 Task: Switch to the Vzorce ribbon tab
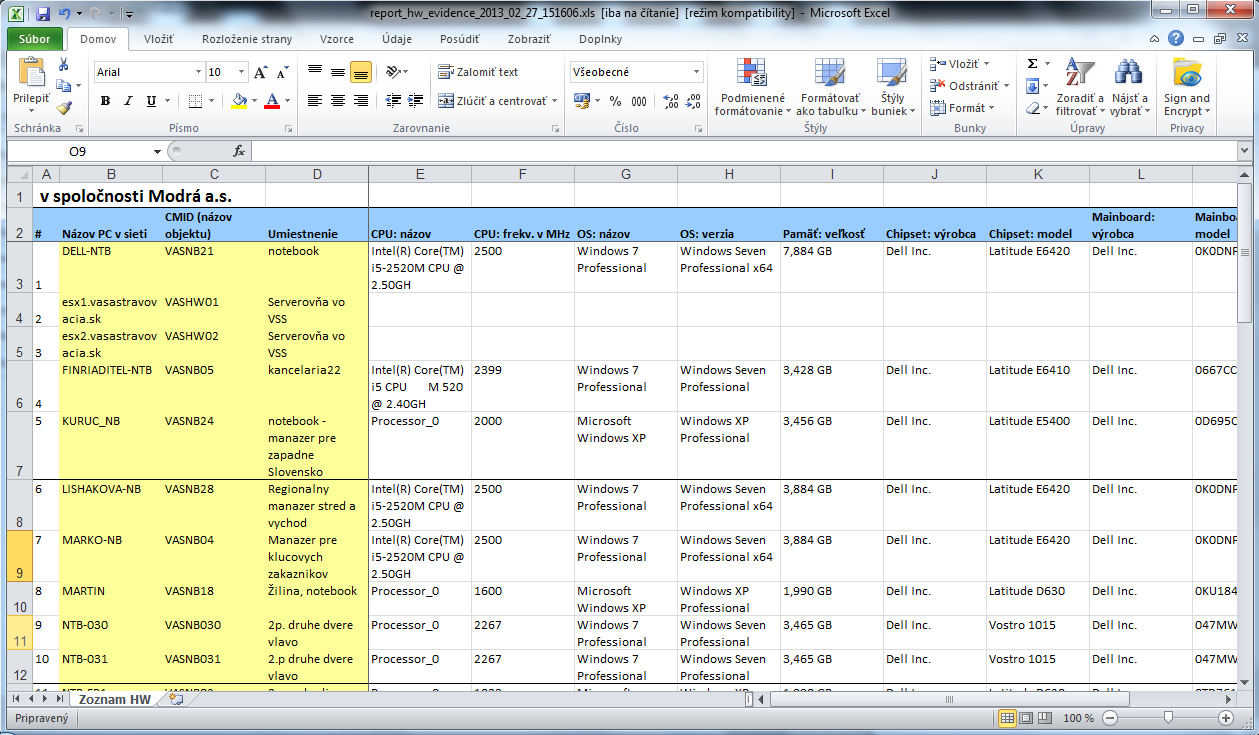click(x=337, y=39)
